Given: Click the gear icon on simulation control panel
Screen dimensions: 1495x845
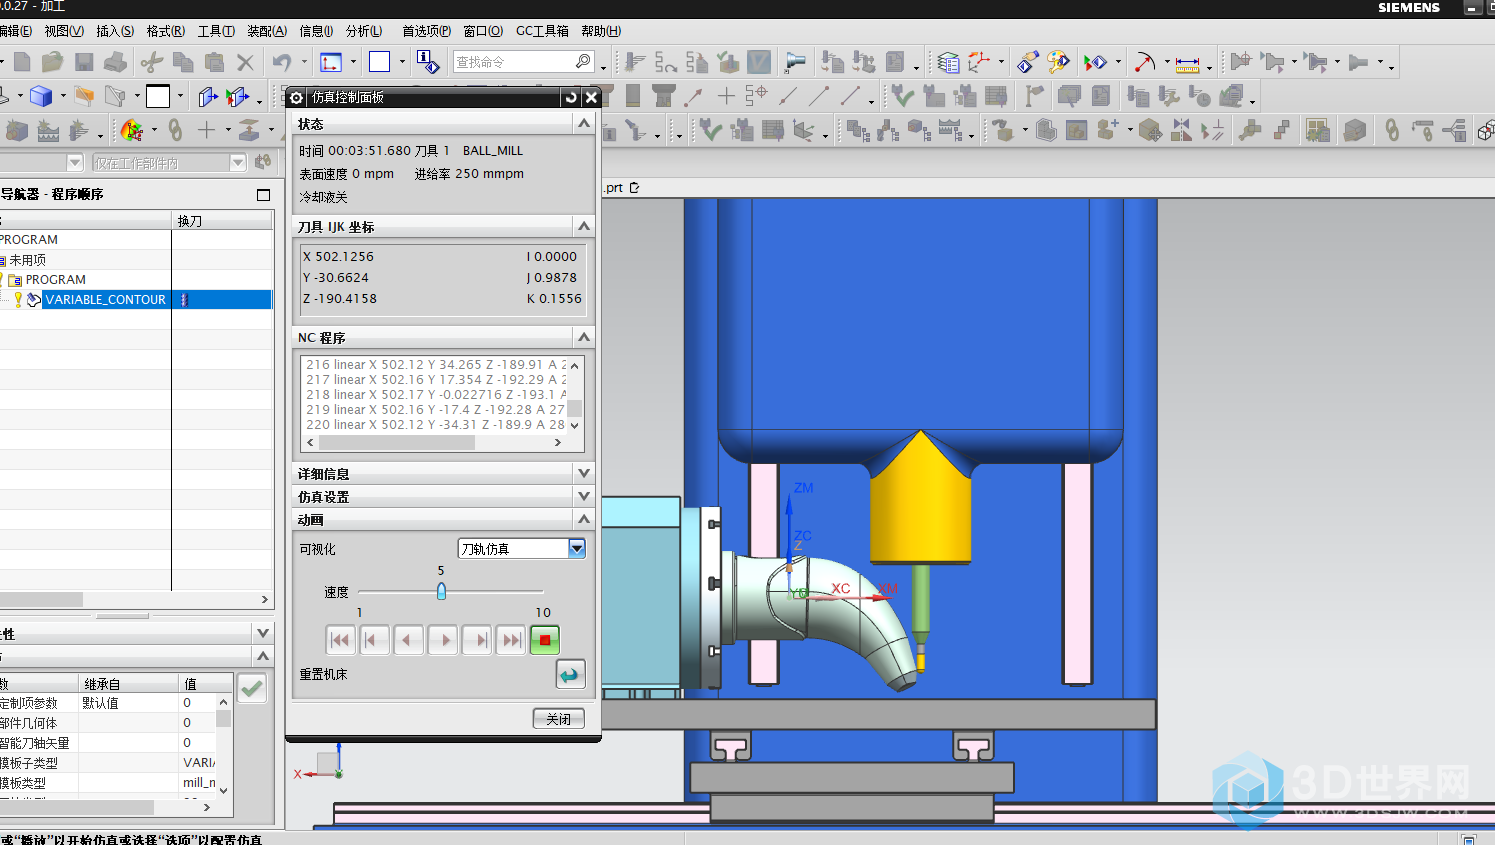Looking at the screenshot, I should 297,97.
